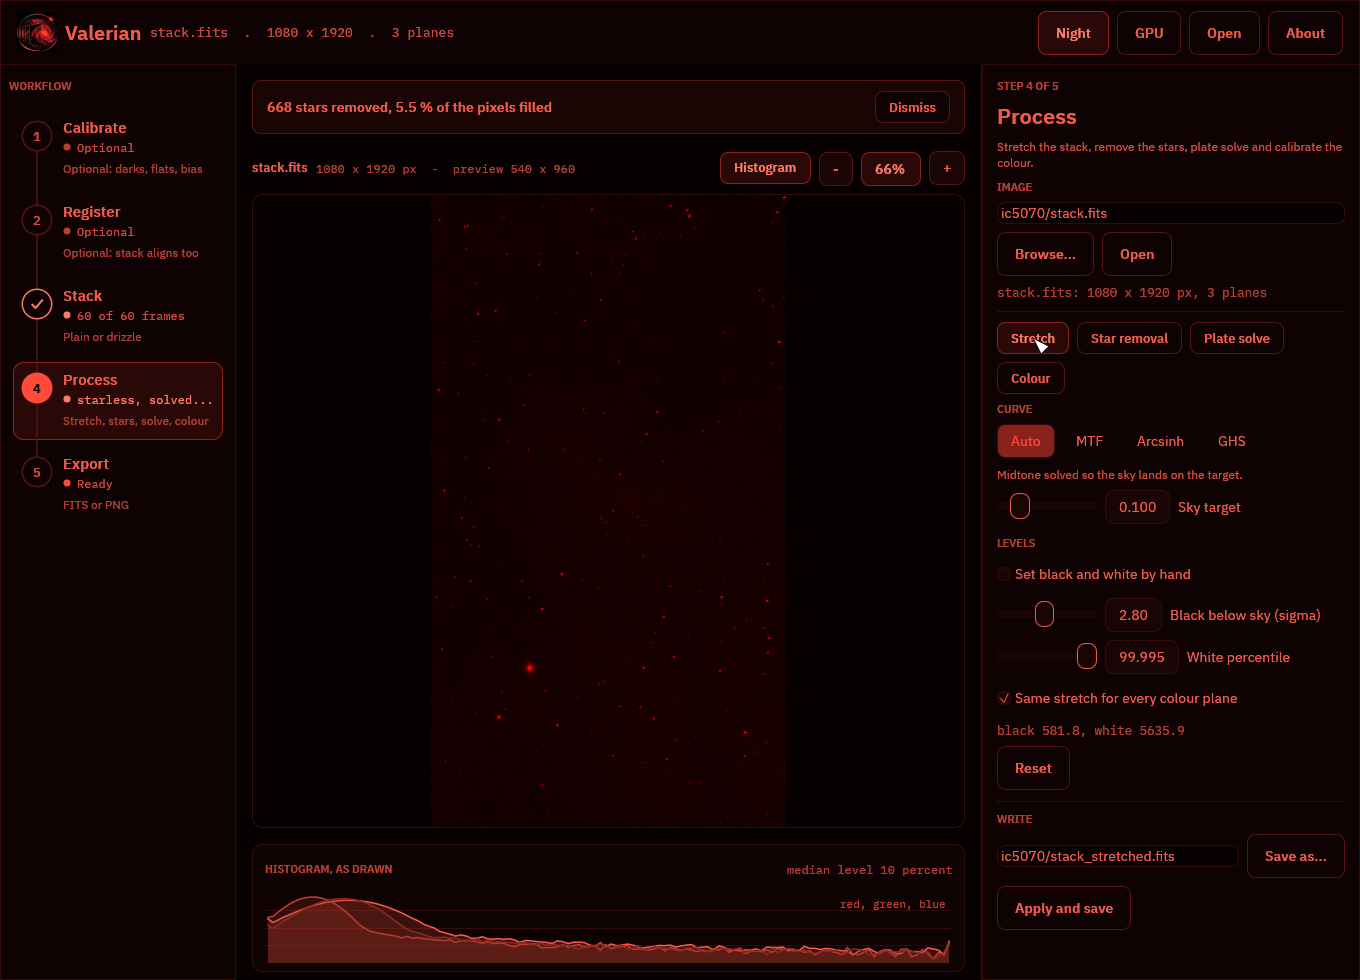Click the Valerian app logo icon
Viewport: 1360px width, 980px height.
point(36,33)
